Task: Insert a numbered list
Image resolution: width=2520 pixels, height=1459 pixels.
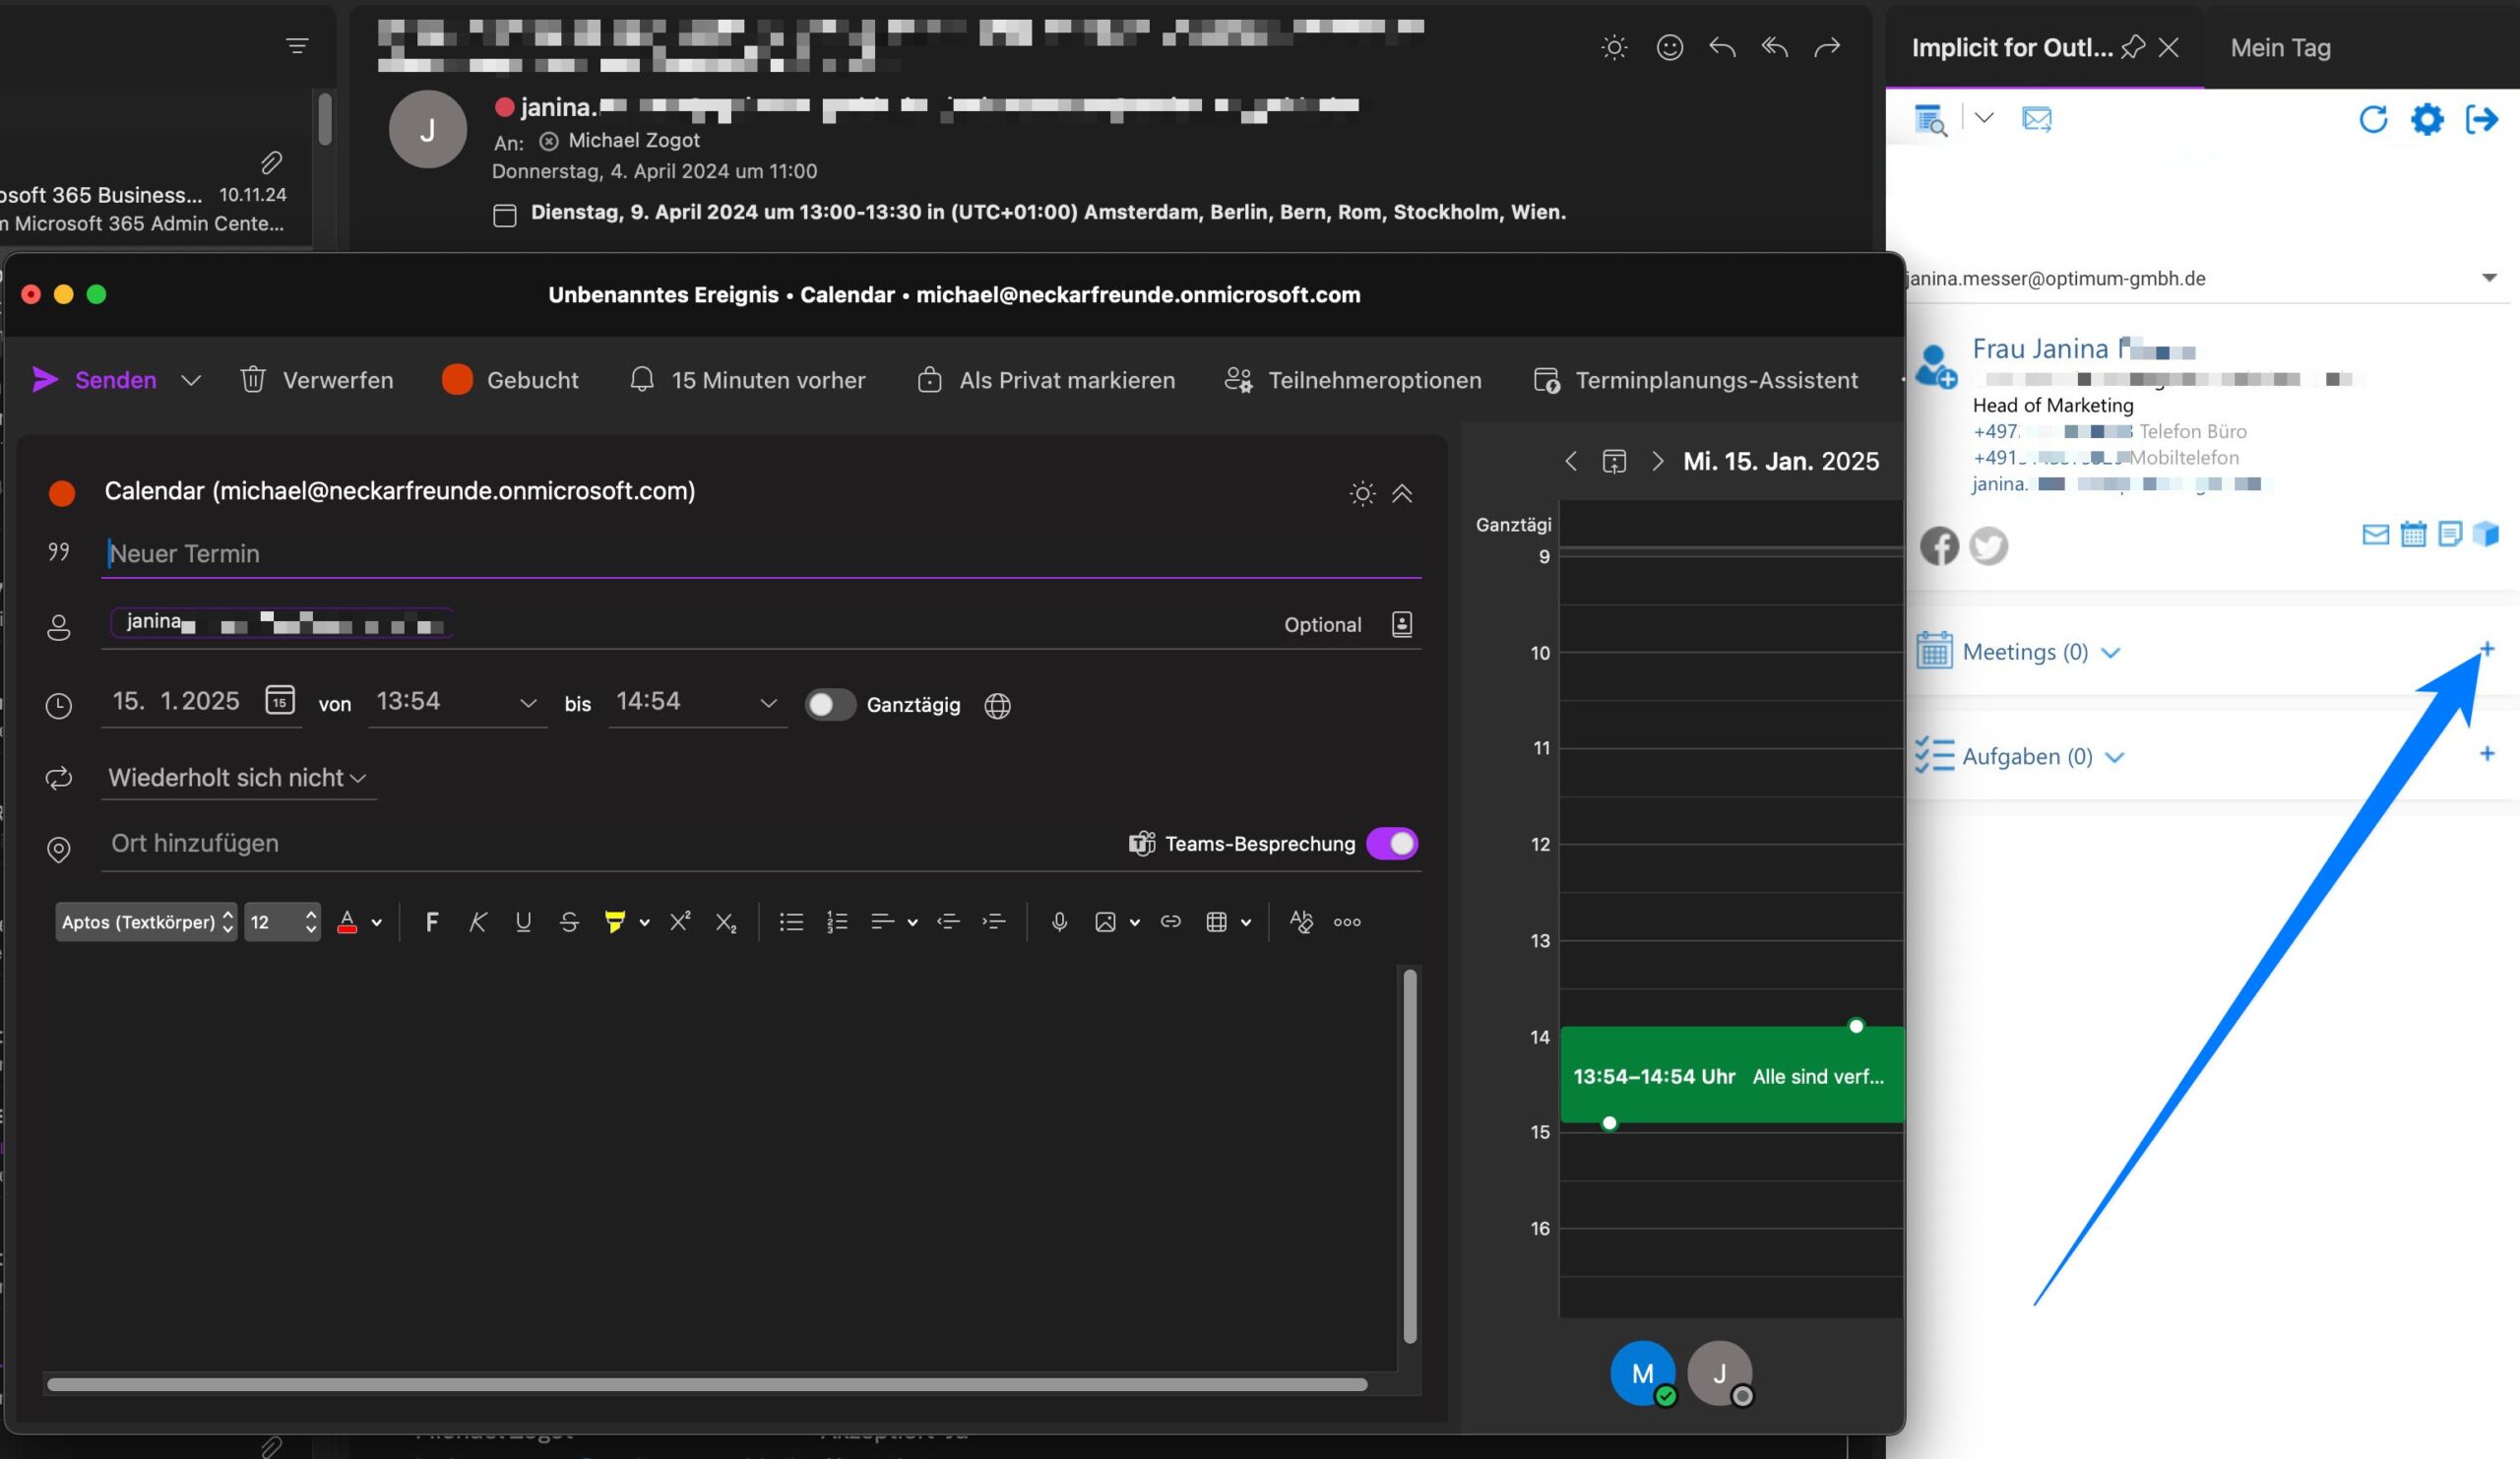Action: 837,922
